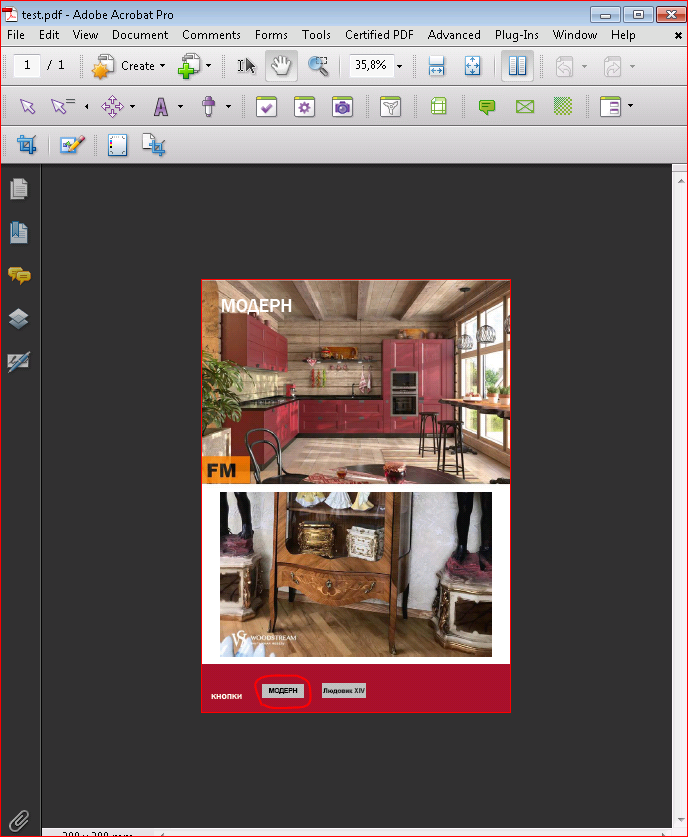
Task: Open the File menu
Action: pos(16,35)
